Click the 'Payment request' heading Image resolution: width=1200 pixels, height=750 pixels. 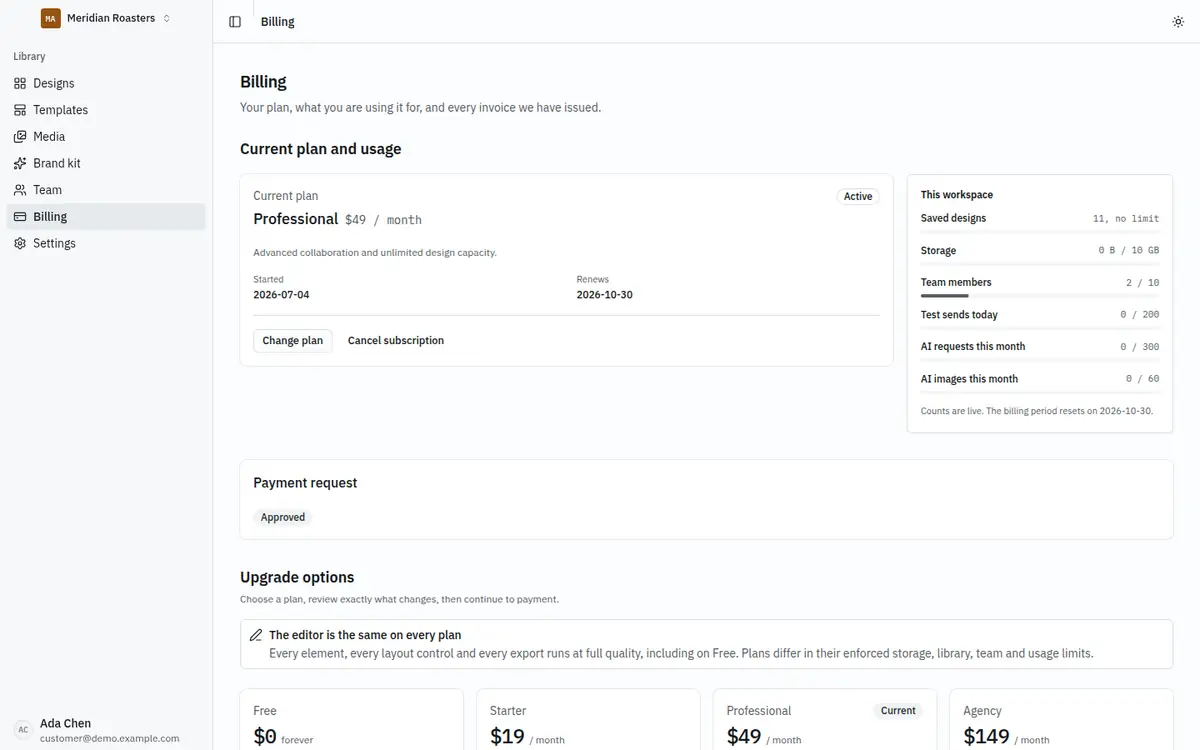(x=305, y=483)
